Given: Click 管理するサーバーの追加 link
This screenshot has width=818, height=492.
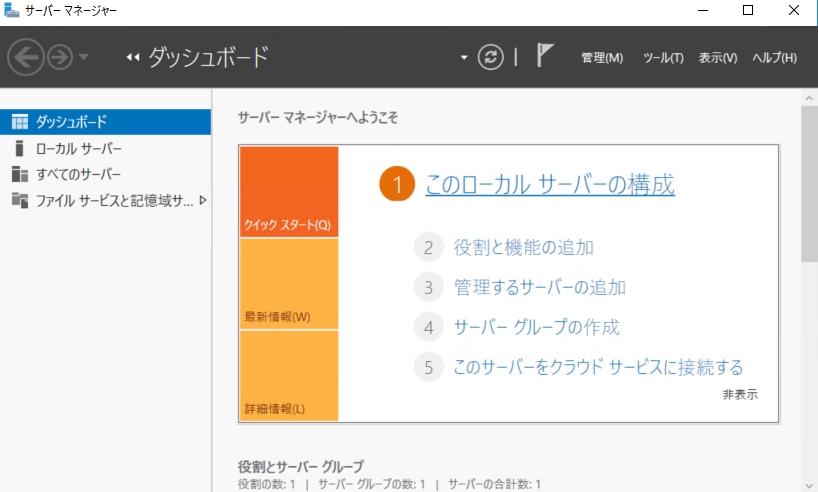Looking at the screenshot, I should pyautogui.click(x=539, y=287).
